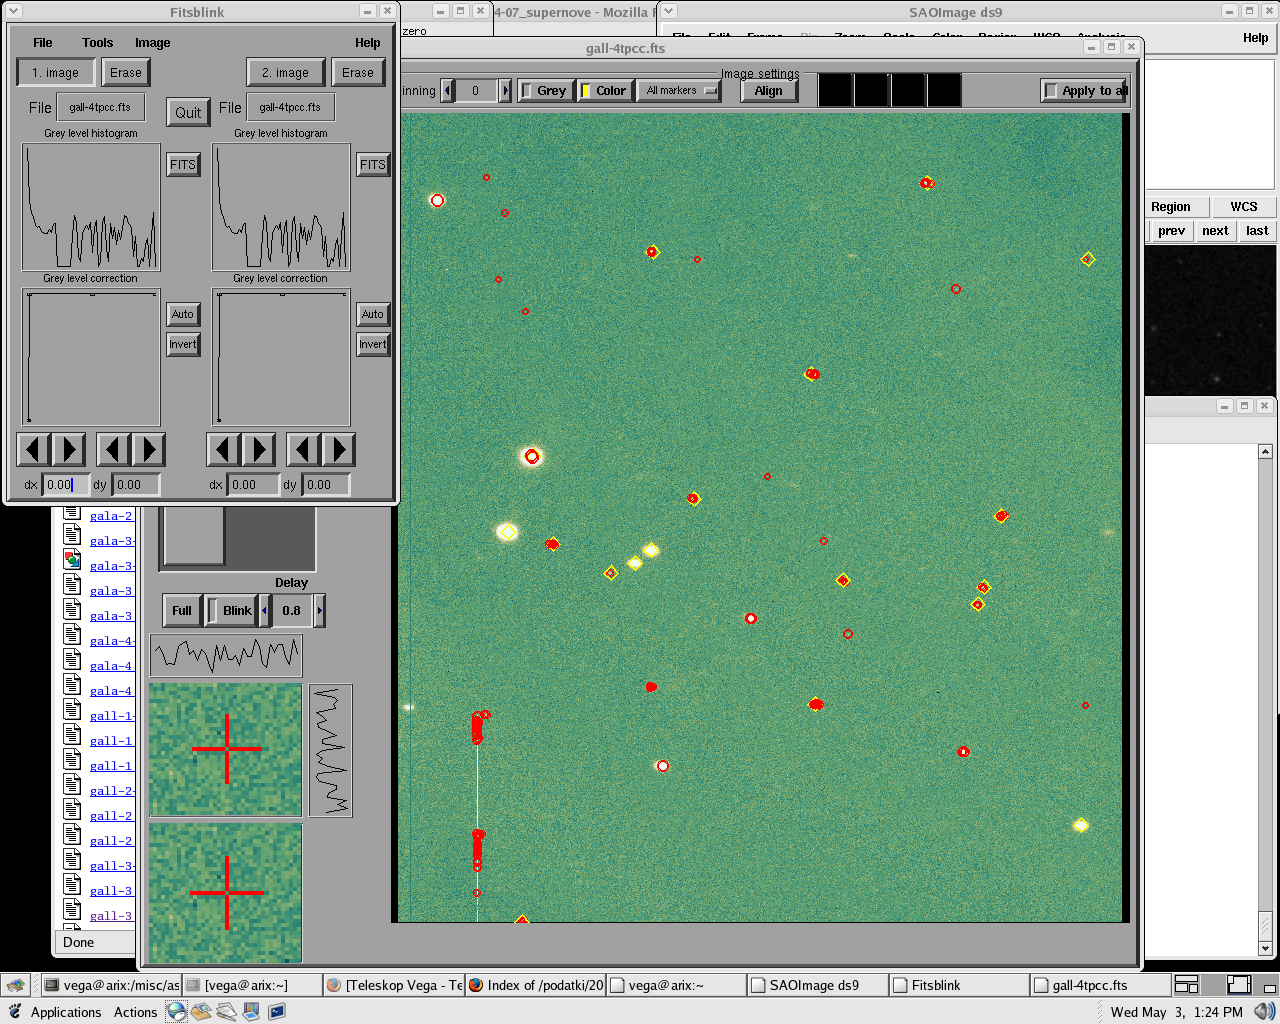Toggle the Blink button
The width and height of the screenshot is (1280, 1024).
231,611
